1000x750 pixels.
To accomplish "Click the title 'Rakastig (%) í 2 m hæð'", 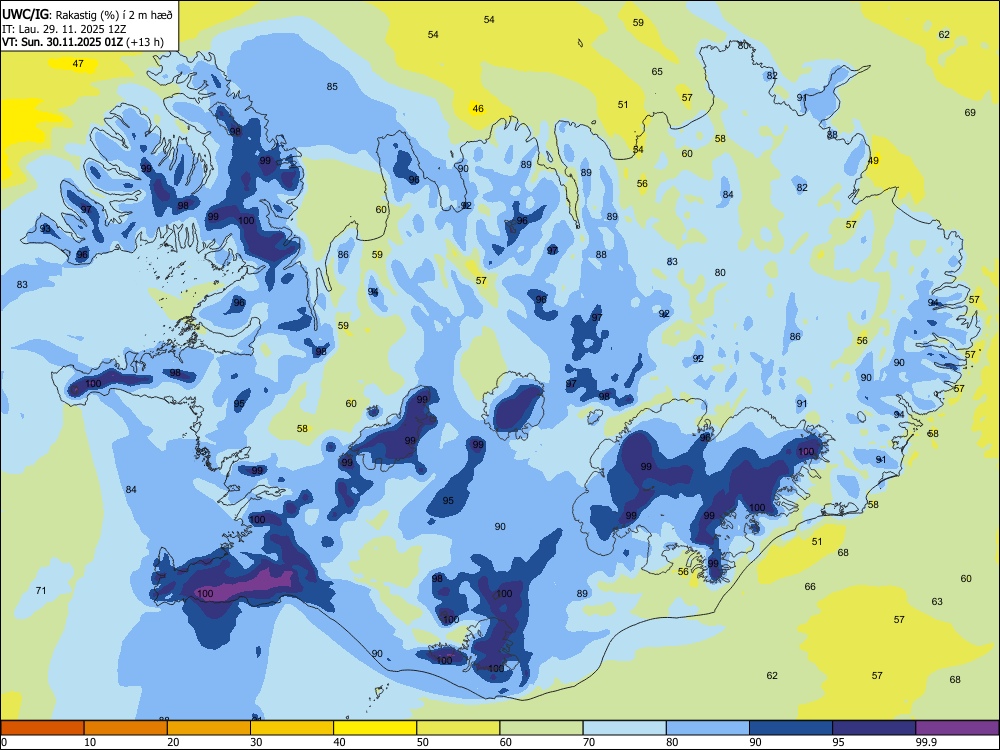I will (x=114, y=14).
